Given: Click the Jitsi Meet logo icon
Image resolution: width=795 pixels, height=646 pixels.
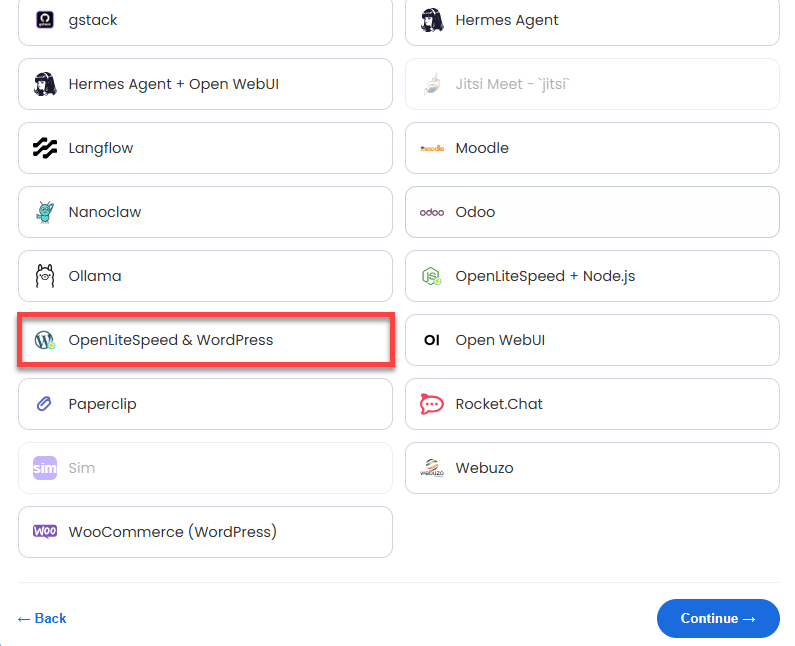Looking at the screenshot, I should coord(432,84).
